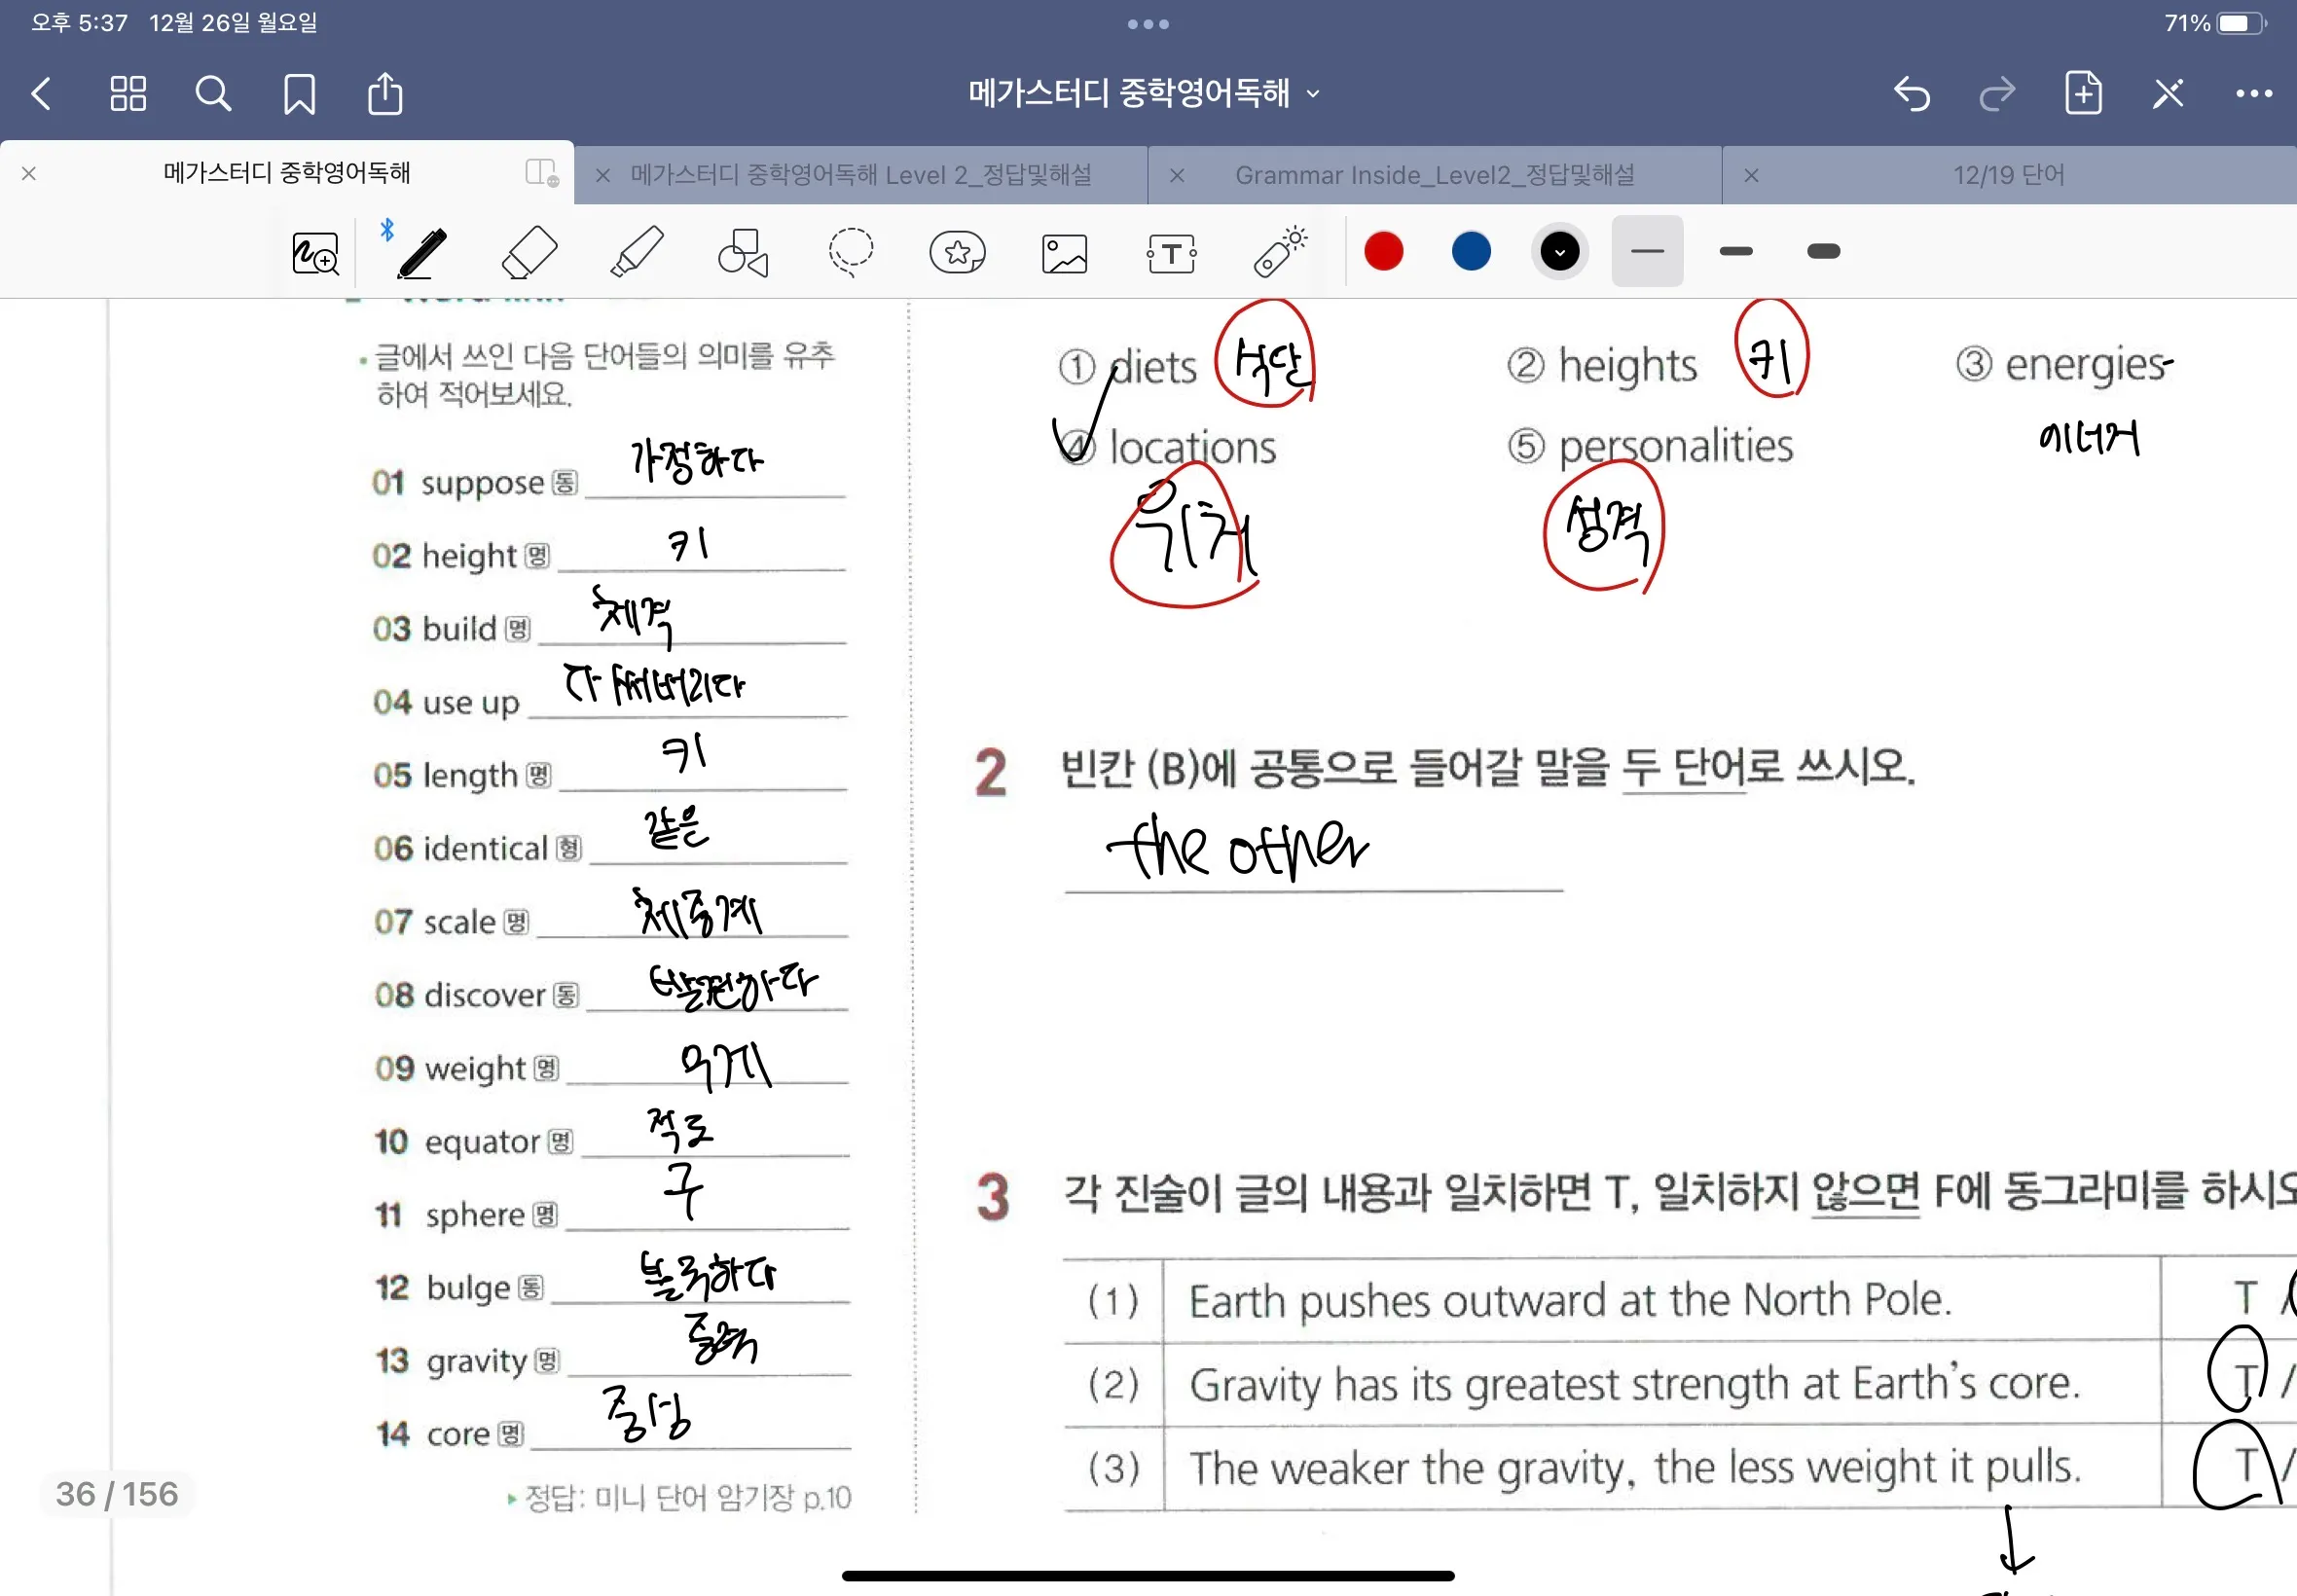The height and width of the screenshot is (1596, 2297).
Task: Choose the blue pen color
Action: pyautogui.click(x=1471, y=251)
